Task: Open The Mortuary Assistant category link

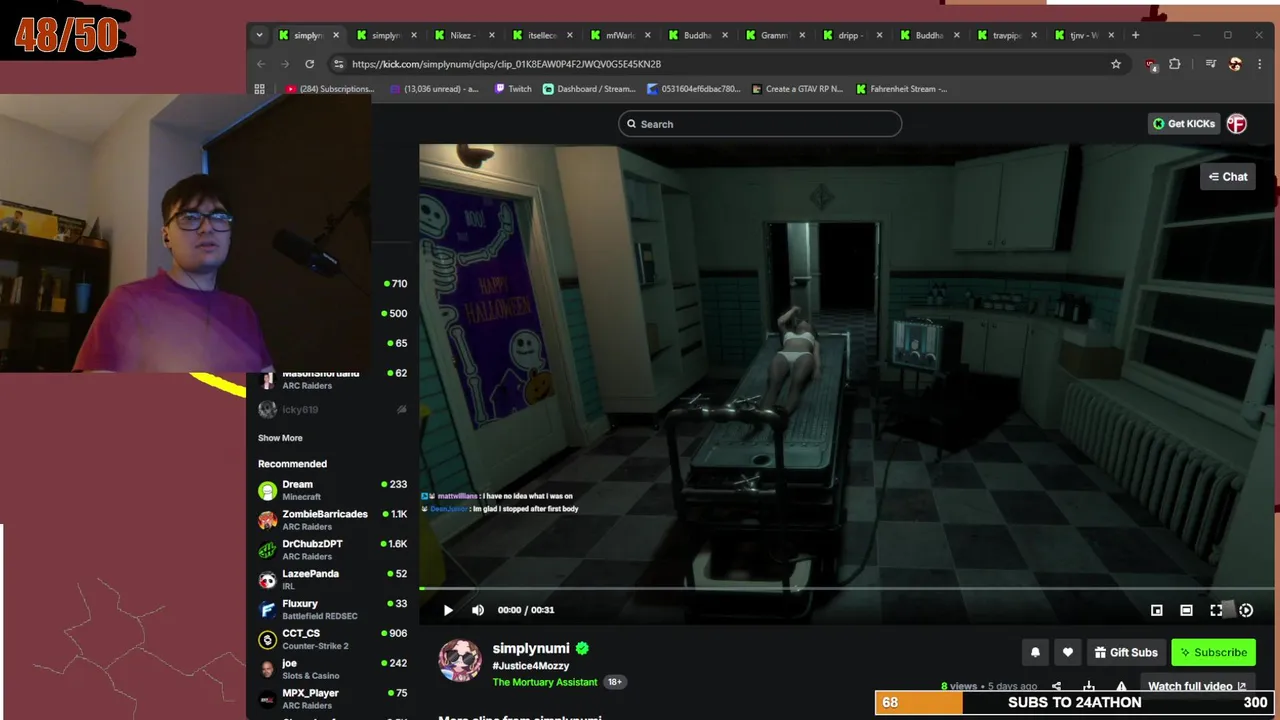Action: pyautogui.click(x=545, y=682)
